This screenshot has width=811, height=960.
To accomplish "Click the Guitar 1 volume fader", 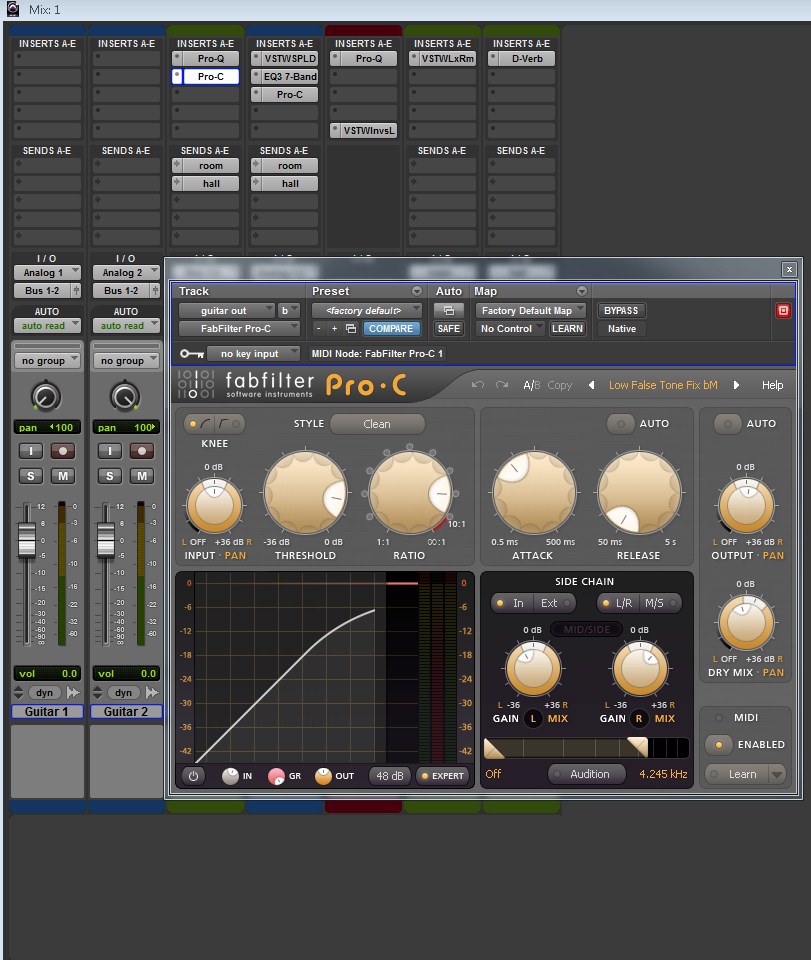I will click(26, 540).
